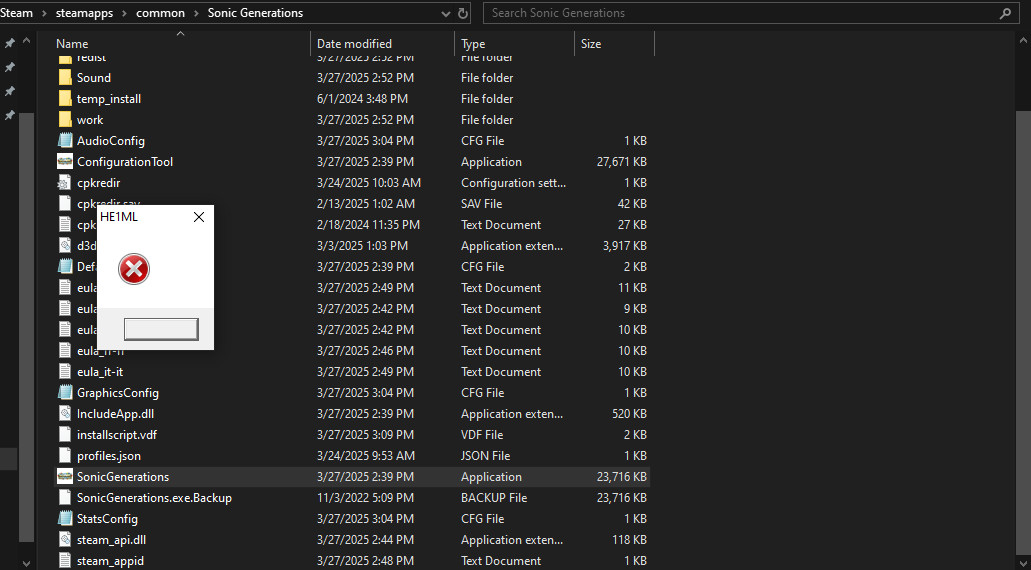Click the work folder icon
Screen dimensions: 1031x570
65,120
